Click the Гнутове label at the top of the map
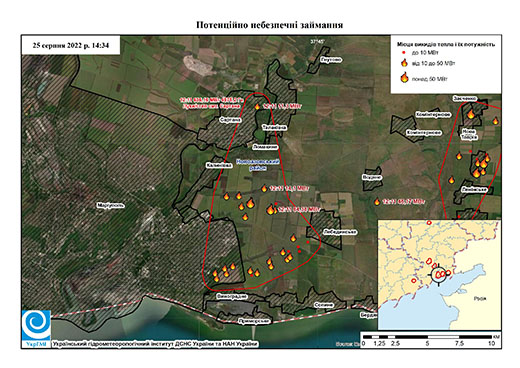 coord(331,60)
